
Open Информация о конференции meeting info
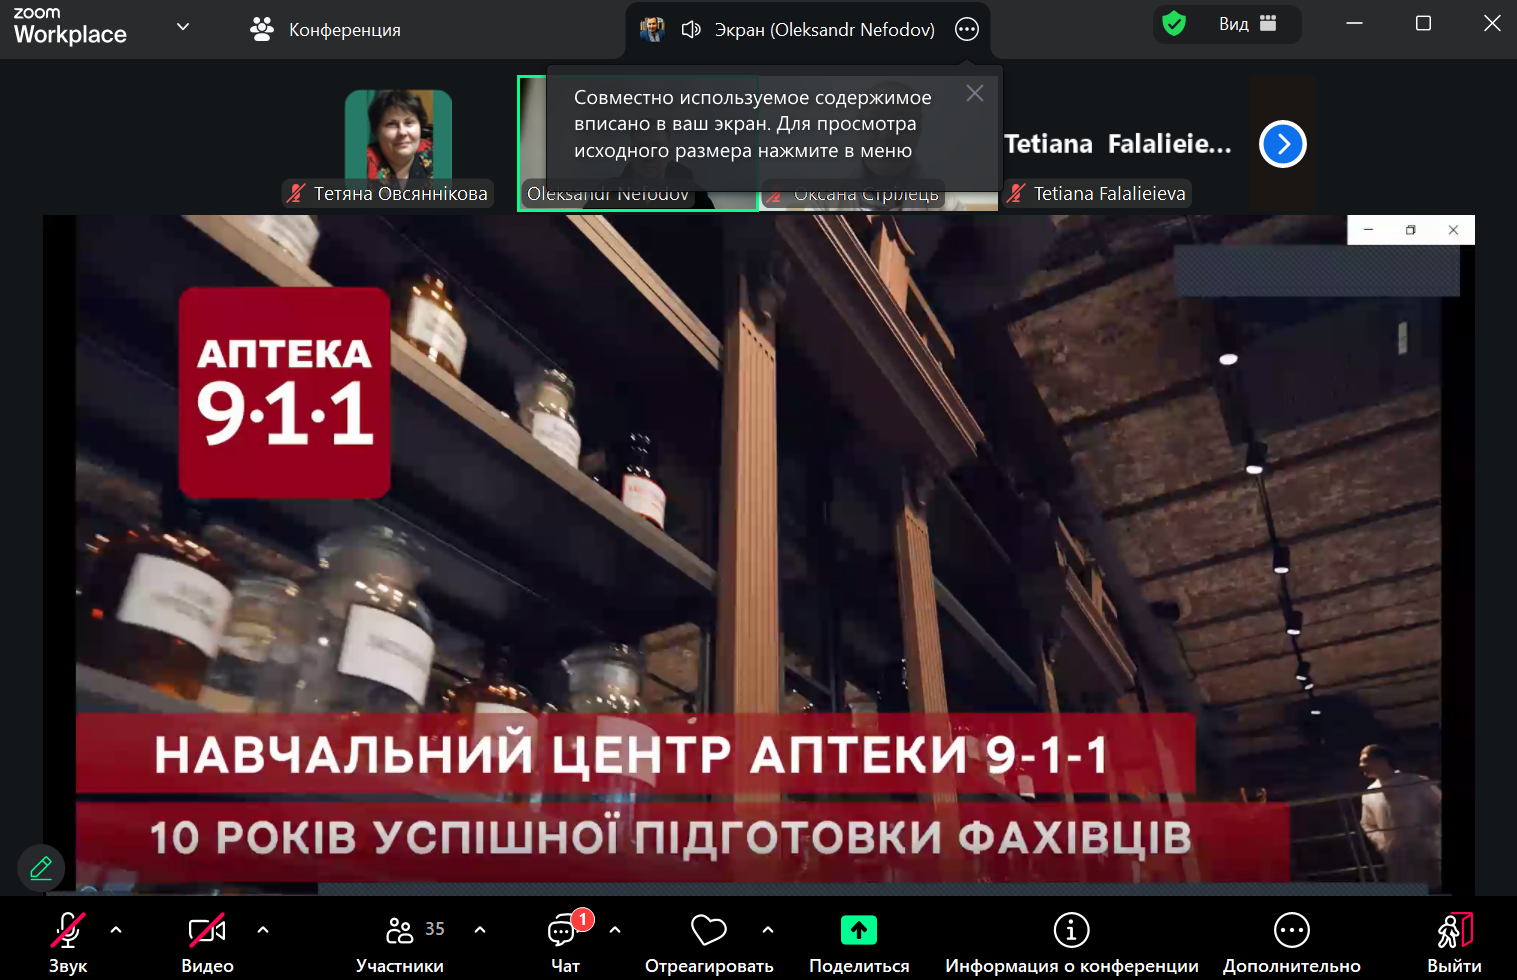(1071, 942)
